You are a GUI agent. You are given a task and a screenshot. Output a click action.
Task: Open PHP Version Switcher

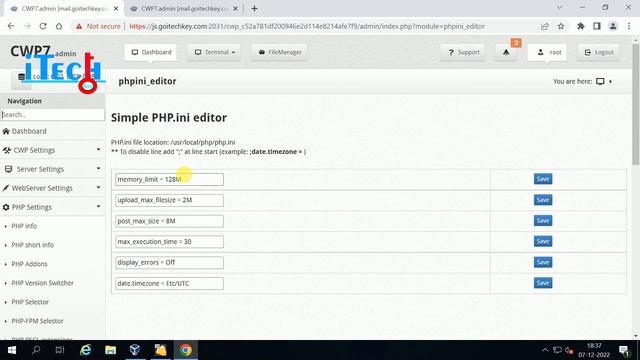click(42, 283)
